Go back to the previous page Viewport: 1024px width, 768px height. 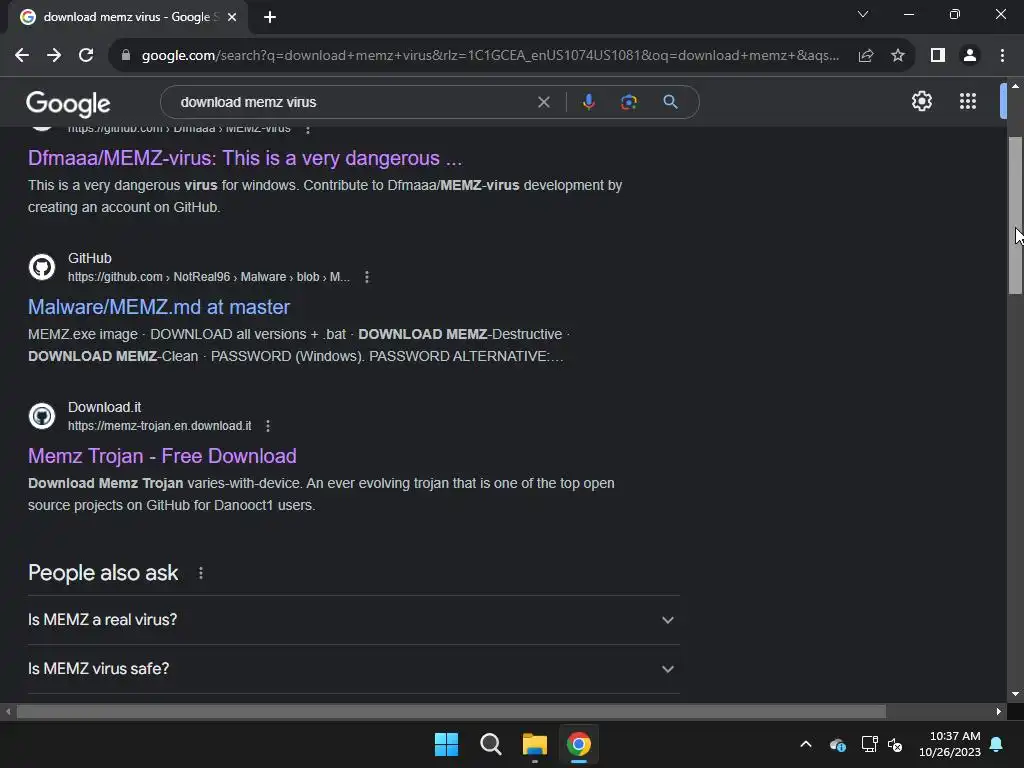click(x=22, y=56)
